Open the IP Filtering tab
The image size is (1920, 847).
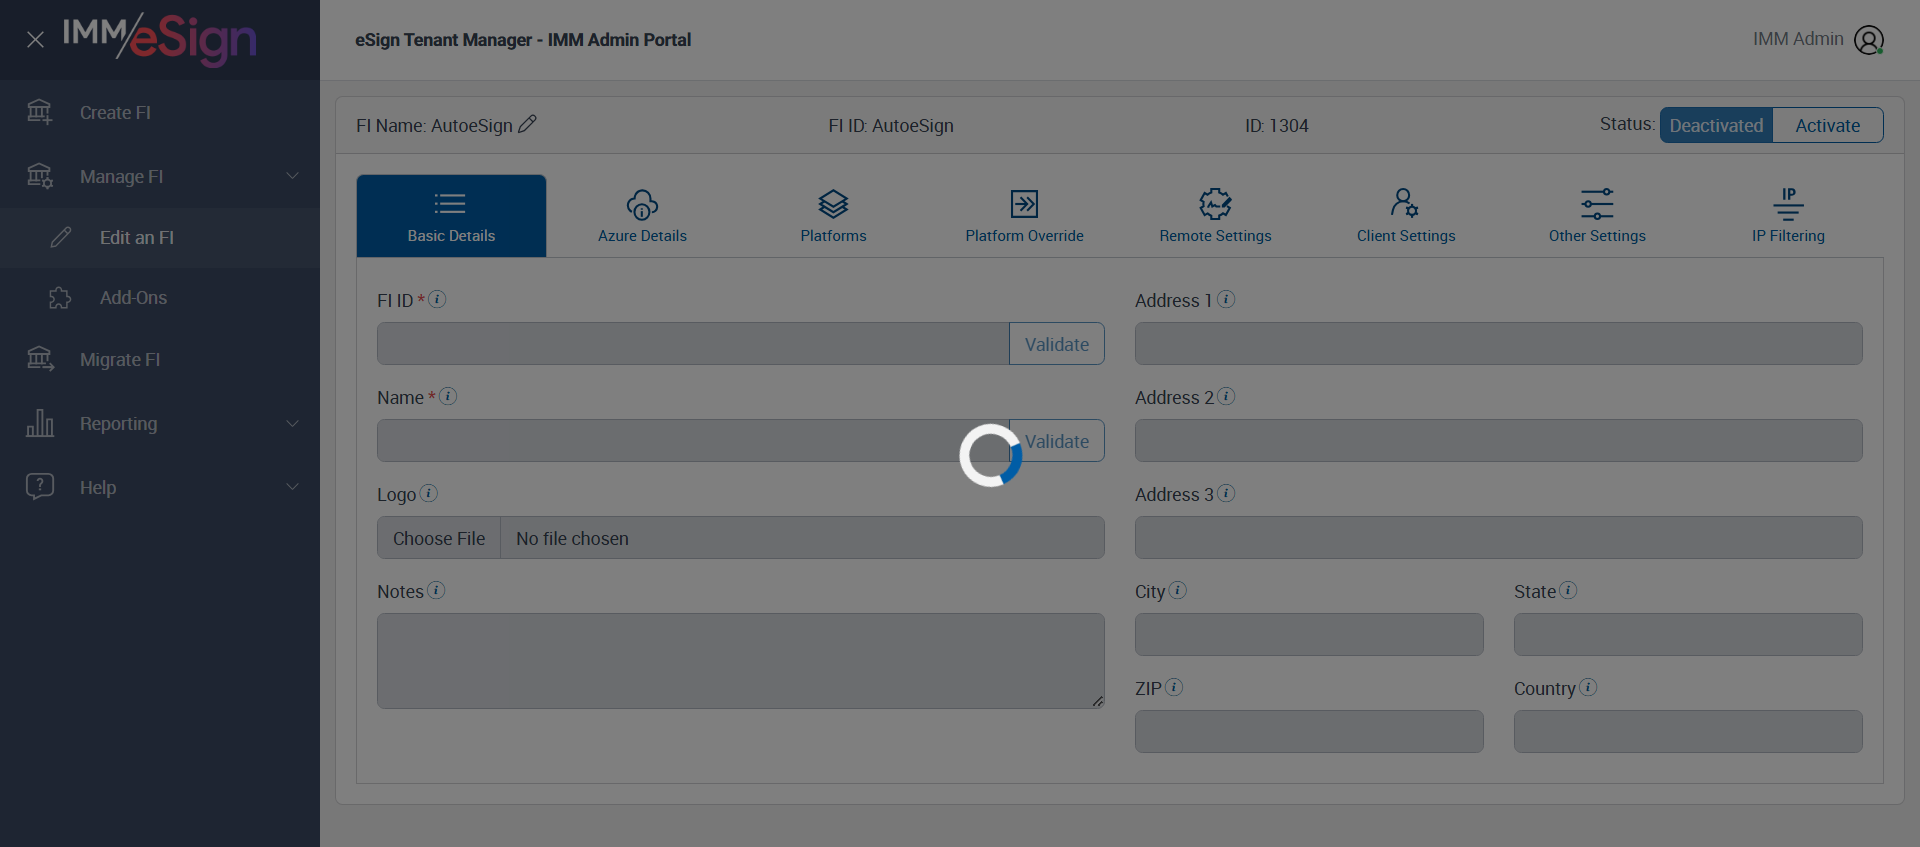tap(1788, 216)
